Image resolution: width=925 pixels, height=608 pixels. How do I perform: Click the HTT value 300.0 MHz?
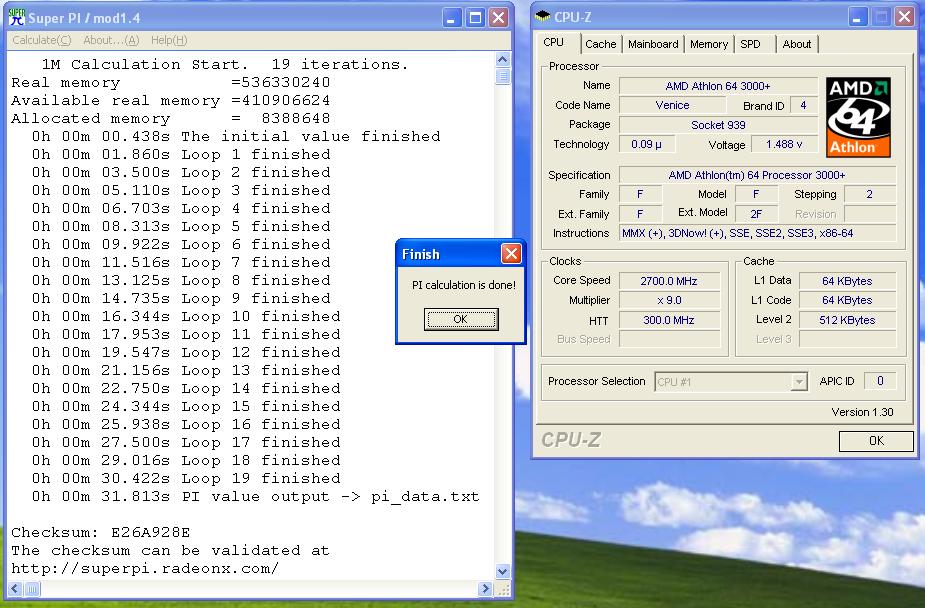point(669,320)
